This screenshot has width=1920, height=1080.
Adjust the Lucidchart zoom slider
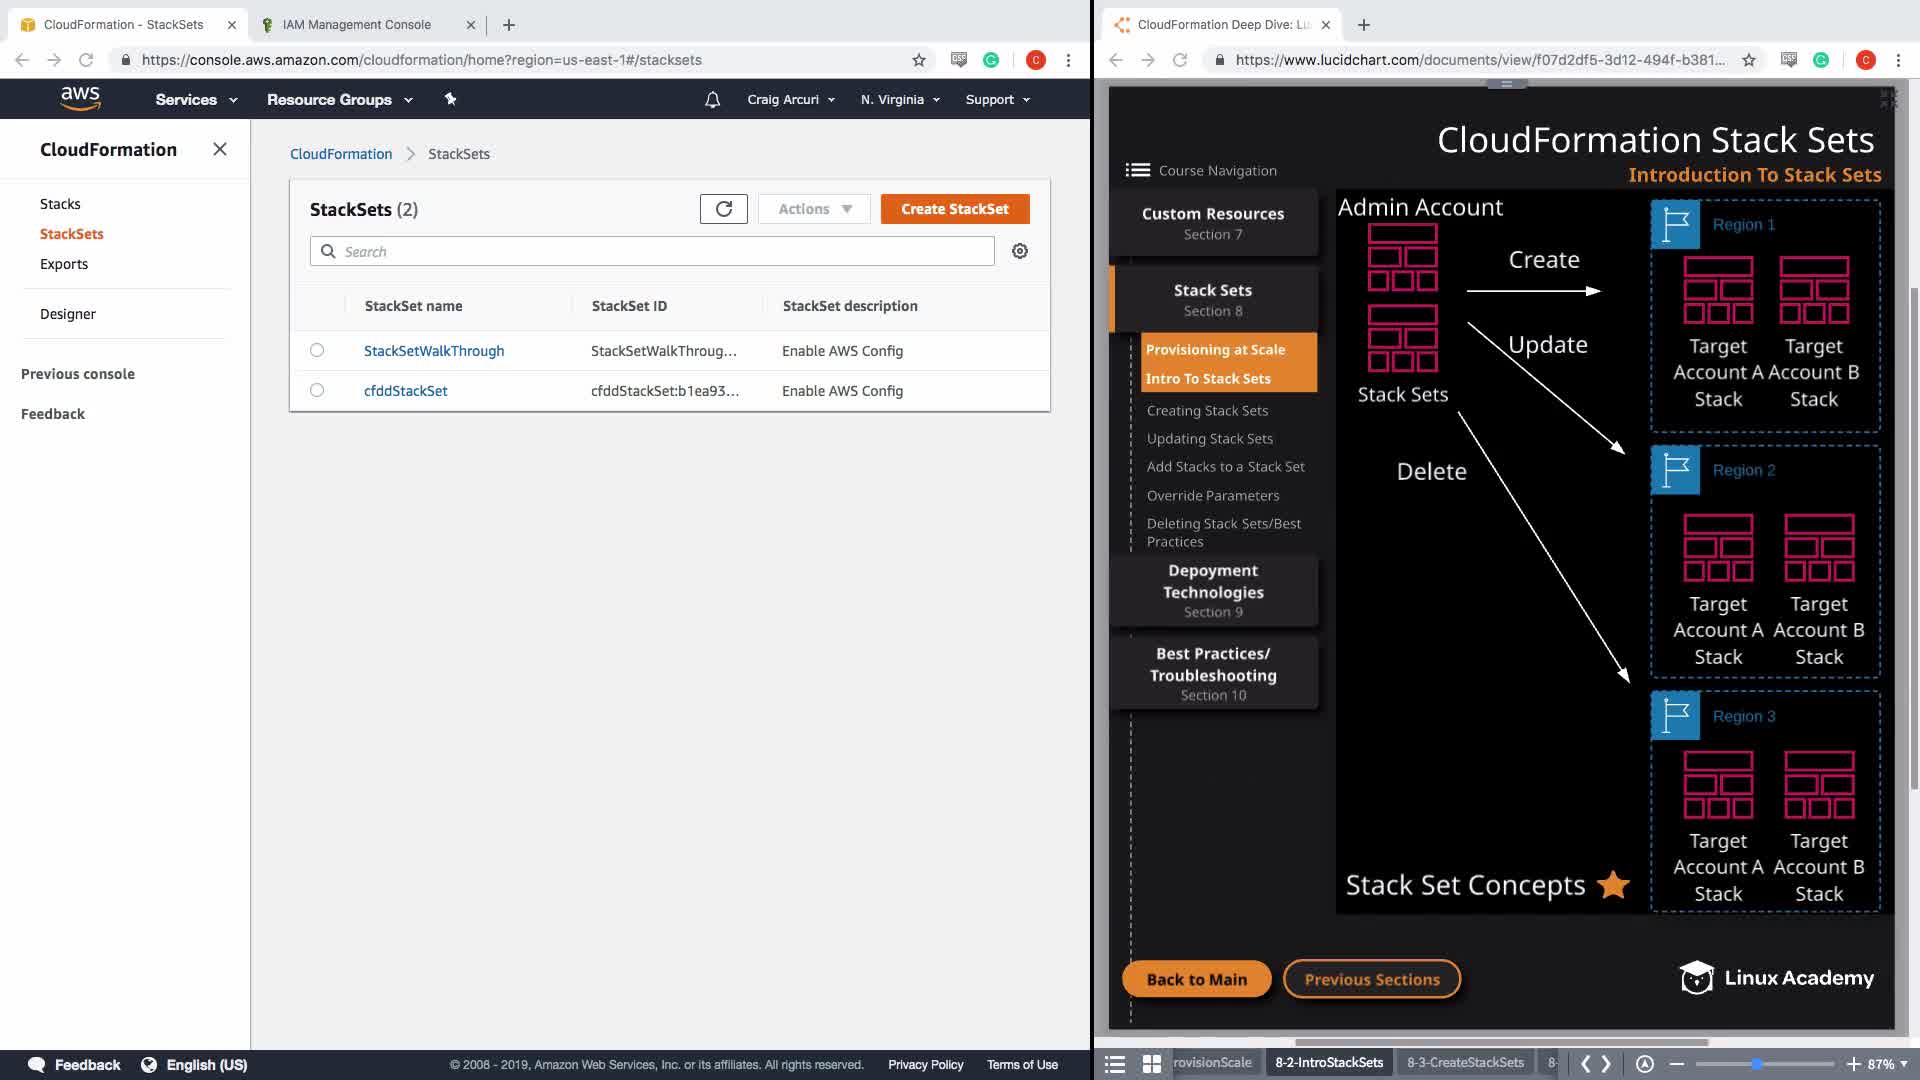[1756, 1064]
